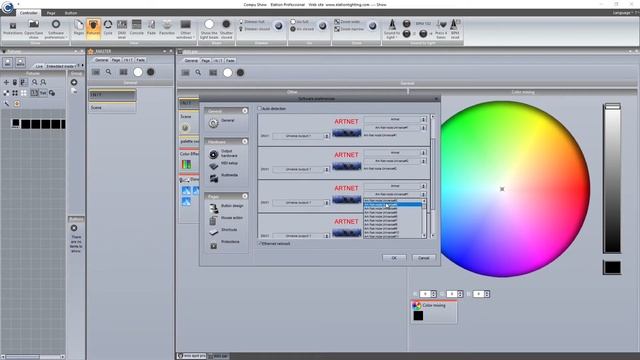The height and width of the screenshot is (360, 640).
Task: Toggle Zoom wide option
Action: click(347, 22)
